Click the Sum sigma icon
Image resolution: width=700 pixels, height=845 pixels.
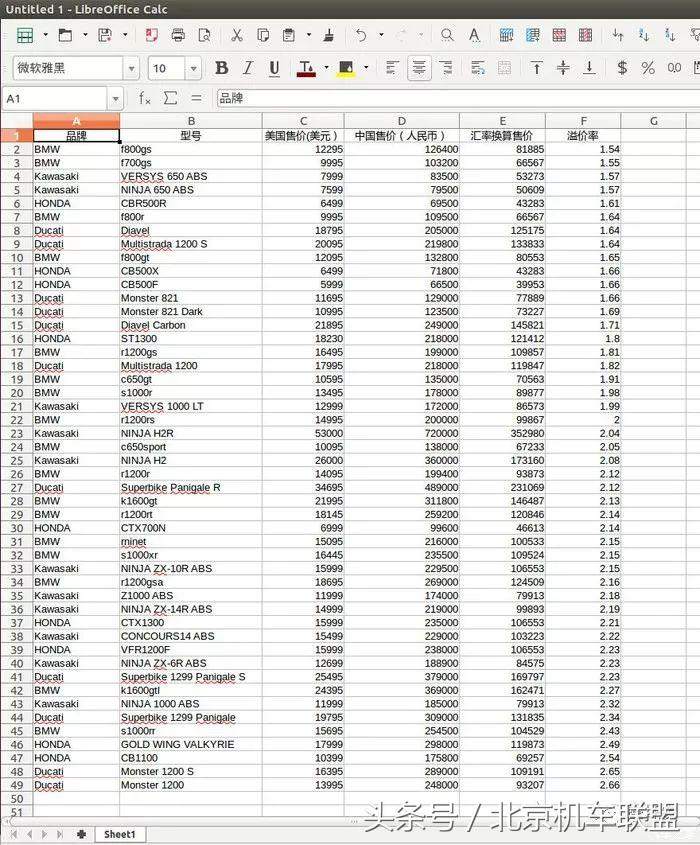coord(170,98)
